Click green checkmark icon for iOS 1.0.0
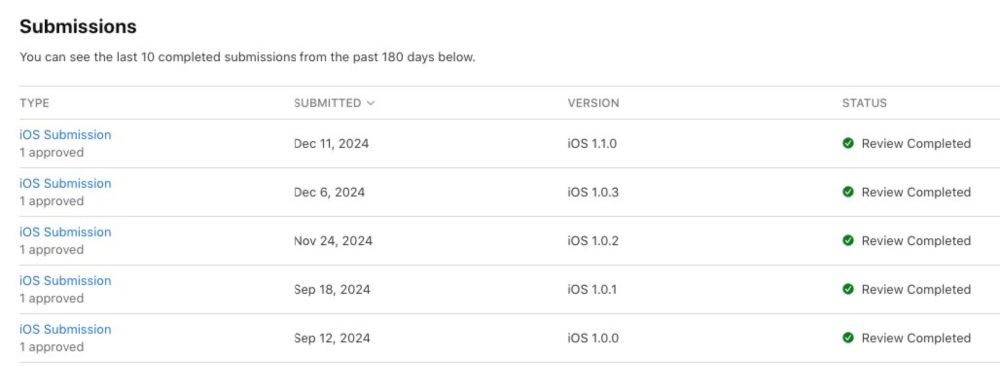The width and height of the screenshot is (1000, 388). point(848,338)
